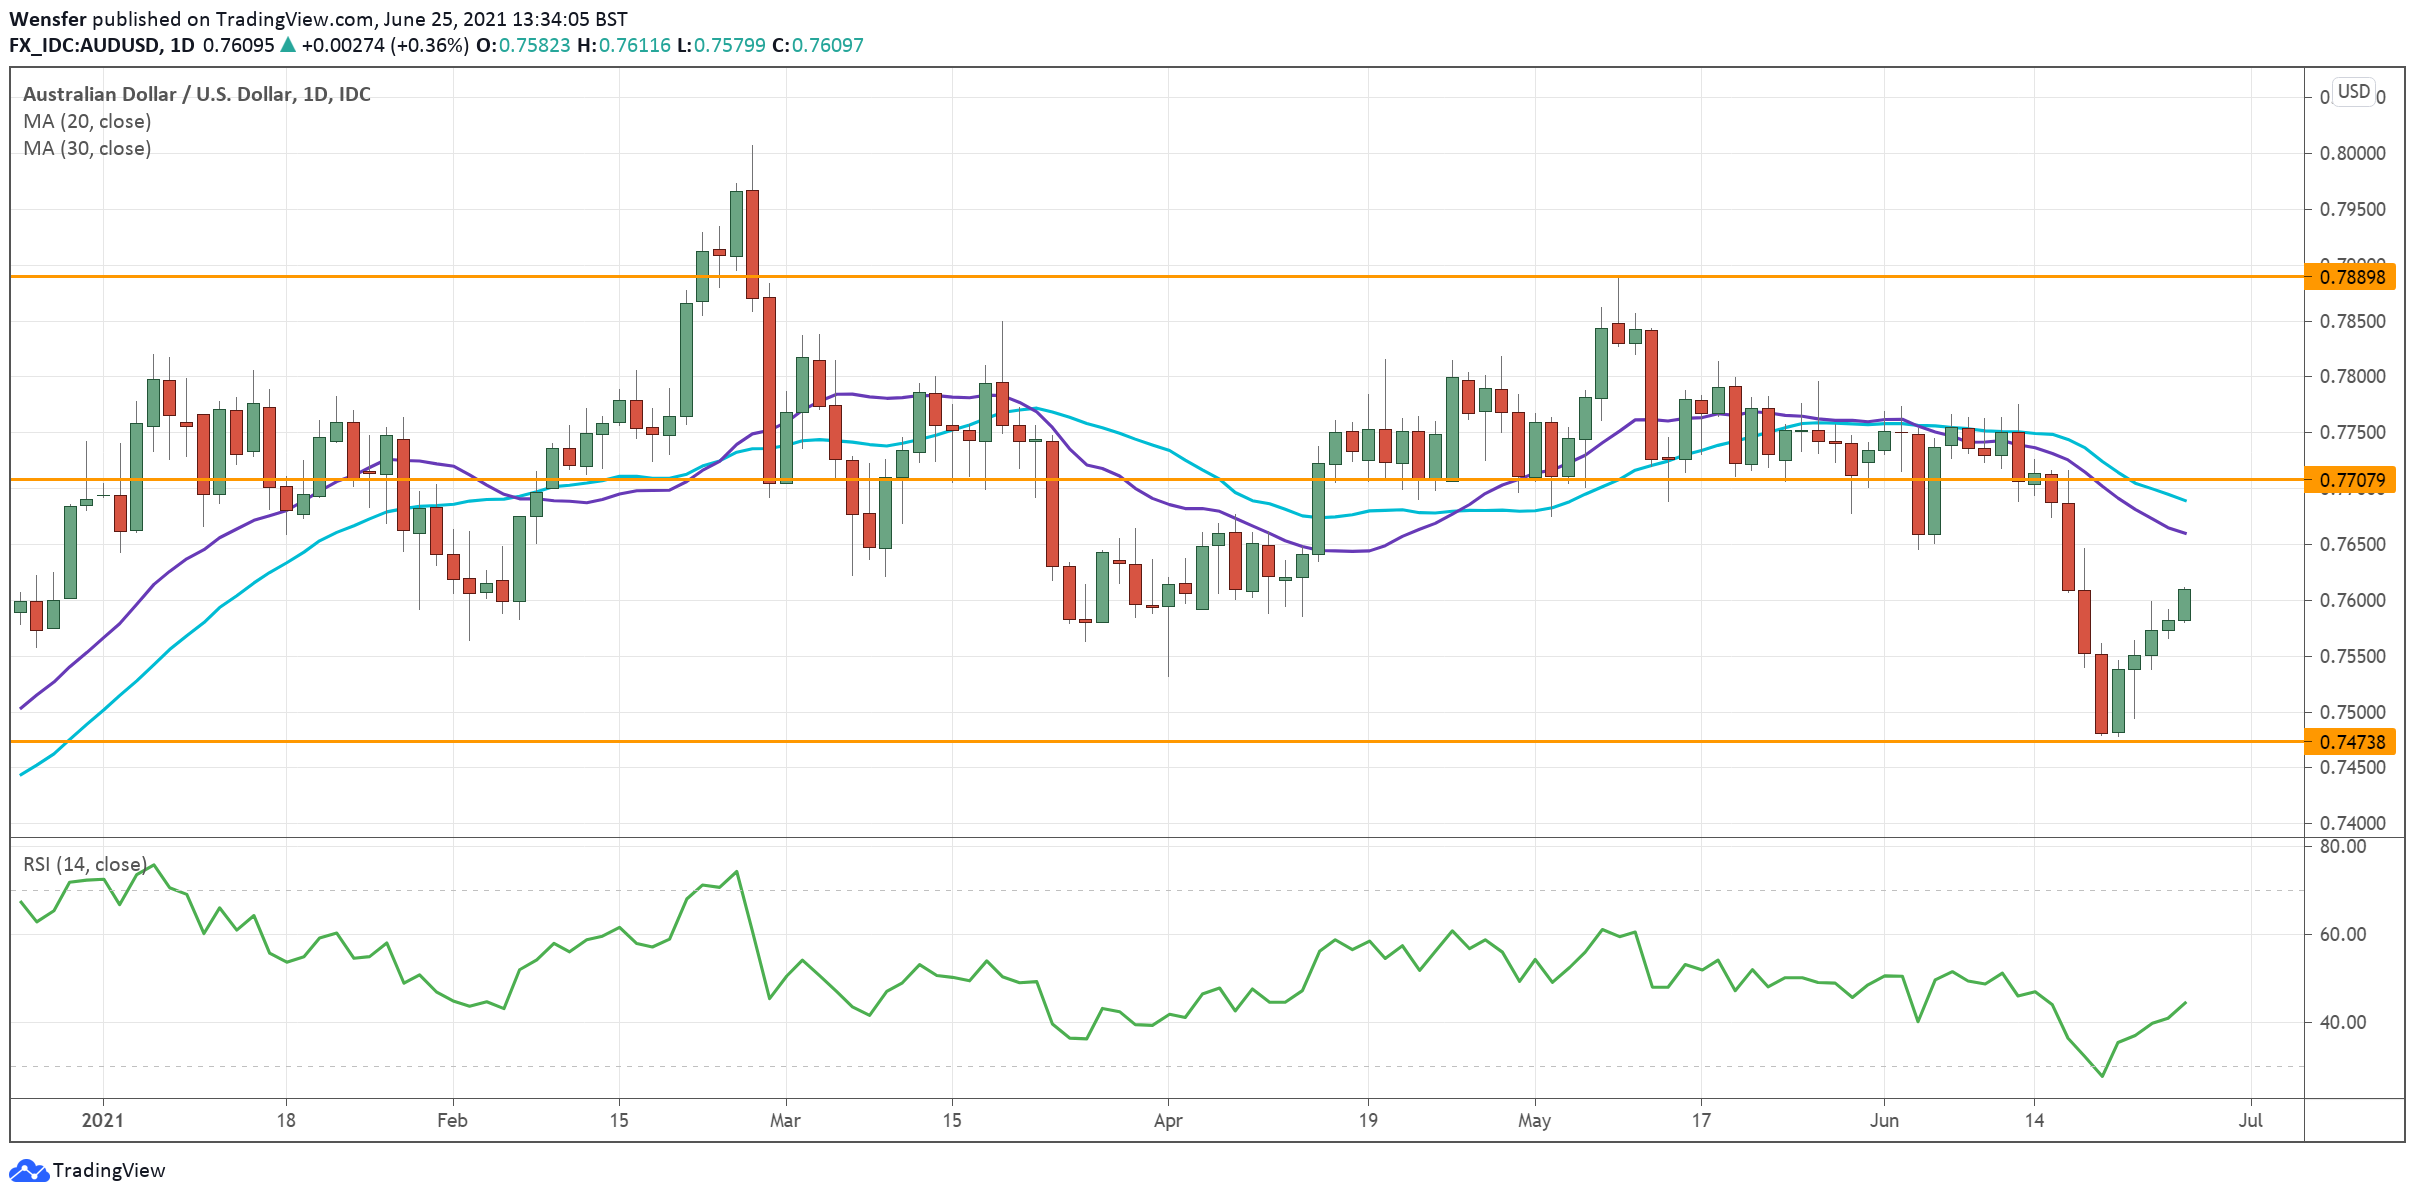Click the 2021 label on the date axis
This screenshot has width=2415, height=1199.
pos(103,1120)
